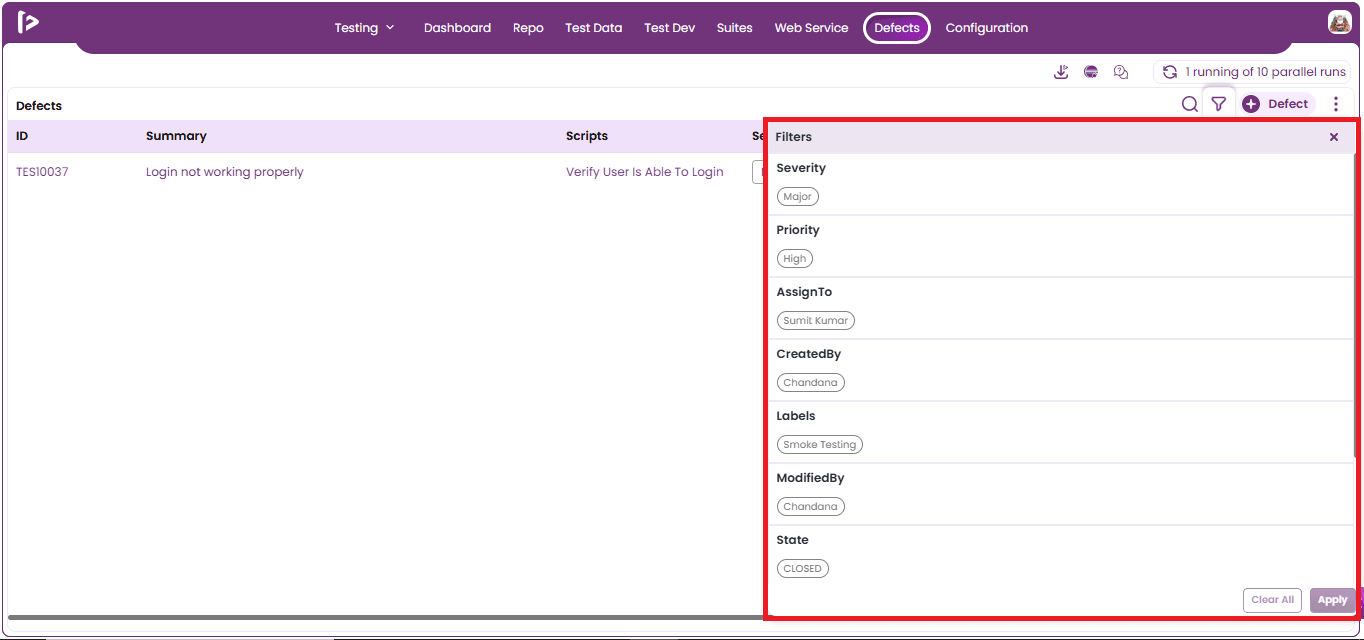The width and height of the screenshot is (1364, 640).
Task: Toggle the Chandana chip under ModifiedBy
Action: point(811,507)
